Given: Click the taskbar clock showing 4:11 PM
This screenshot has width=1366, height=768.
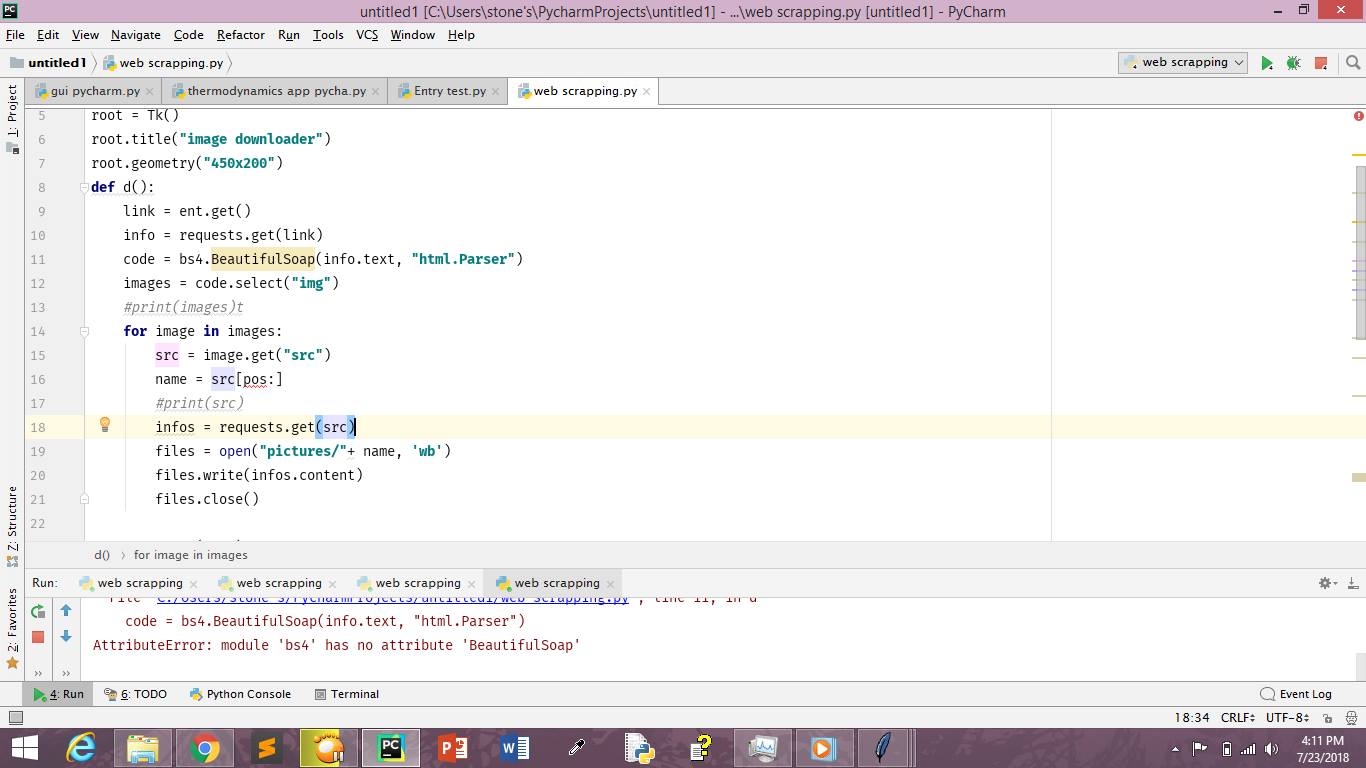Looking at the screenshot, I should (x=1321, y=749).
